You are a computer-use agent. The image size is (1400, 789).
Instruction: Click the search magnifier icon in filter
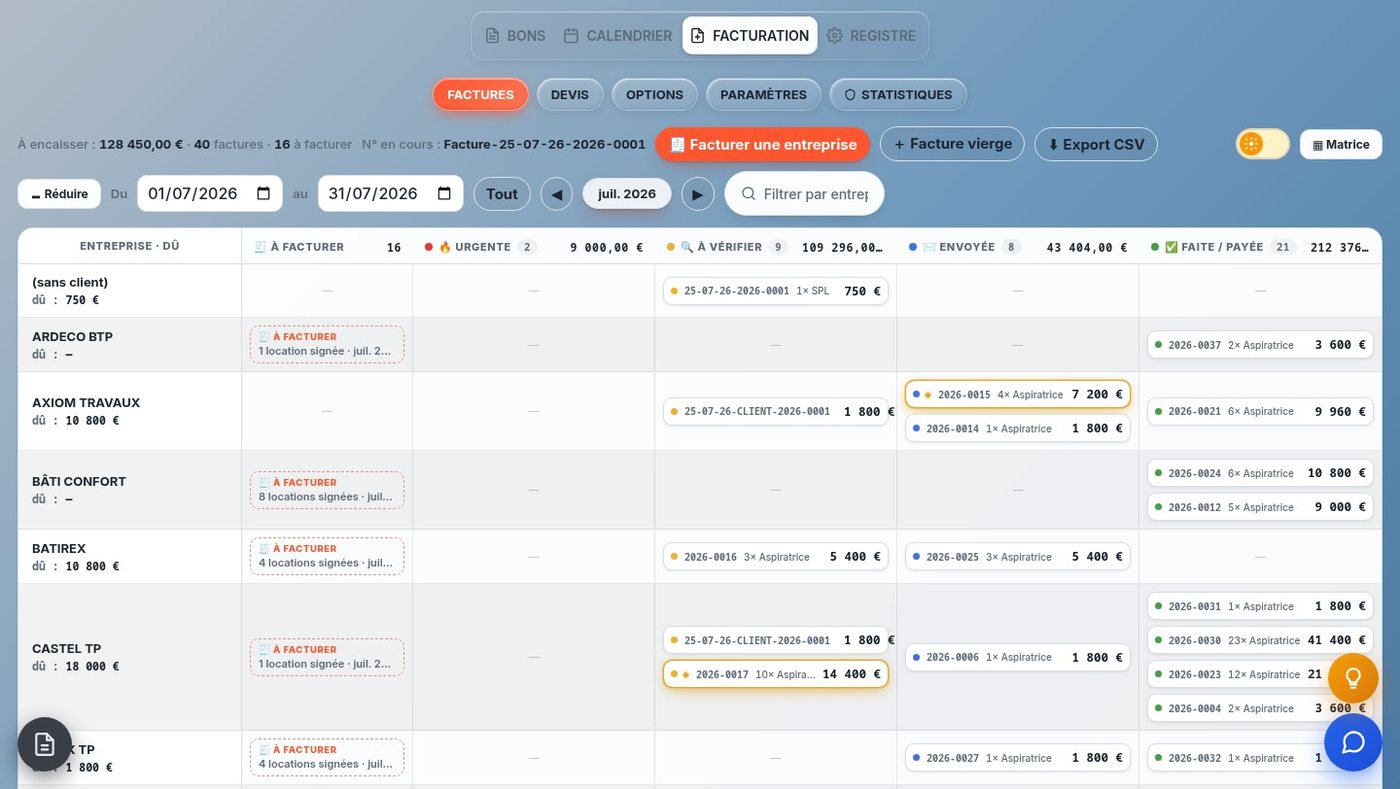(748, 194)
